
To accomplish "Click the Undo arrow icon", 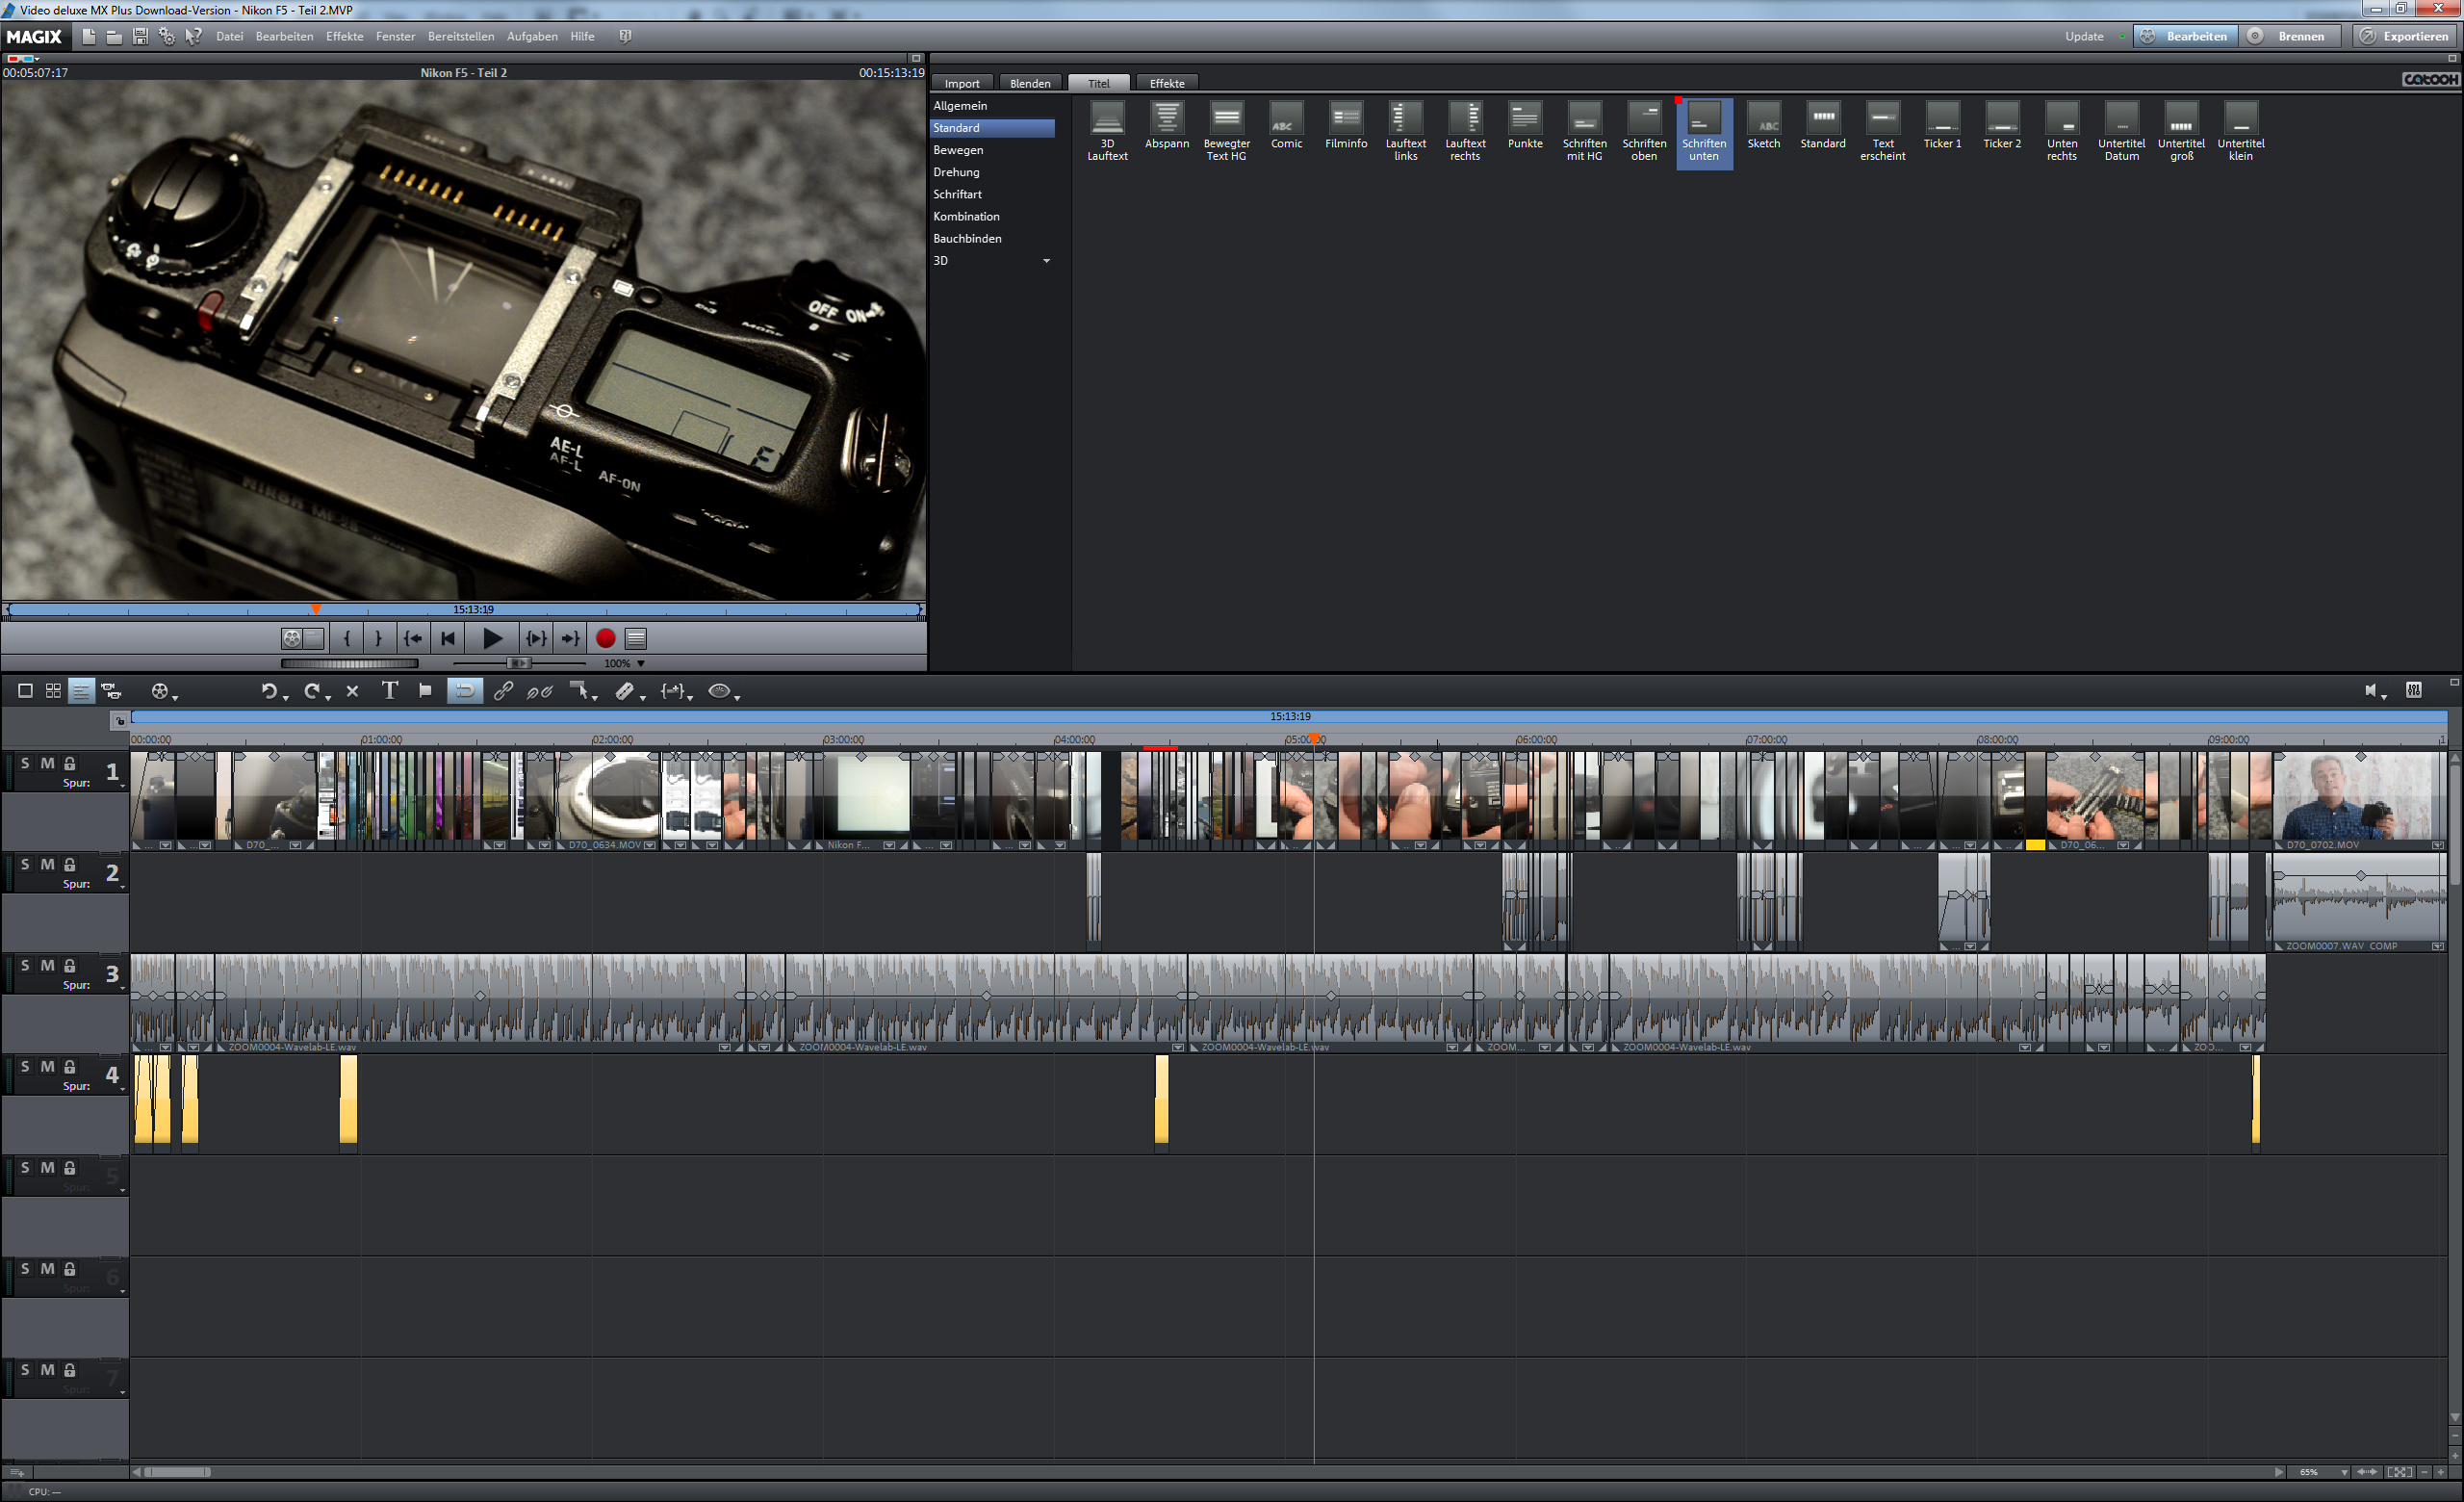I will pos(268,690).
